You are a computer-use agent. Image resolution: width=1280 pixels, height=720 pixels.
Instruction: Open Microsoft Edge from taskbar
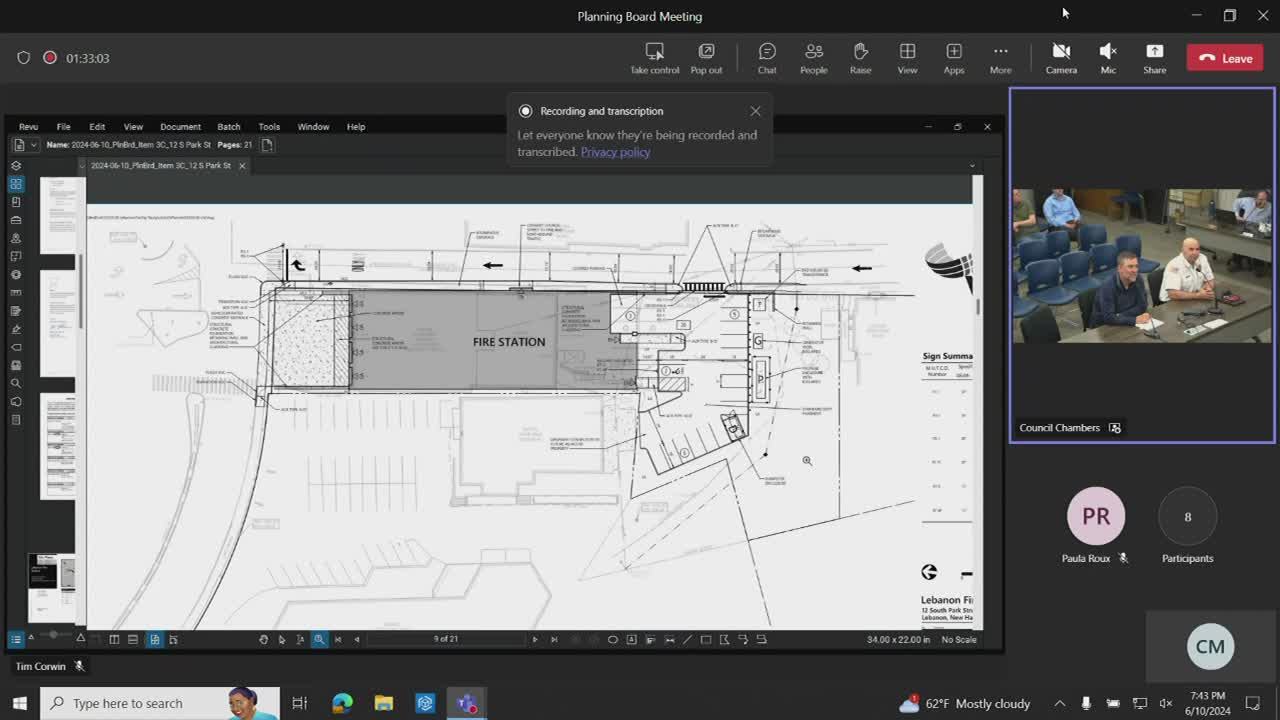pyautogui.click(x=342, y=703)
